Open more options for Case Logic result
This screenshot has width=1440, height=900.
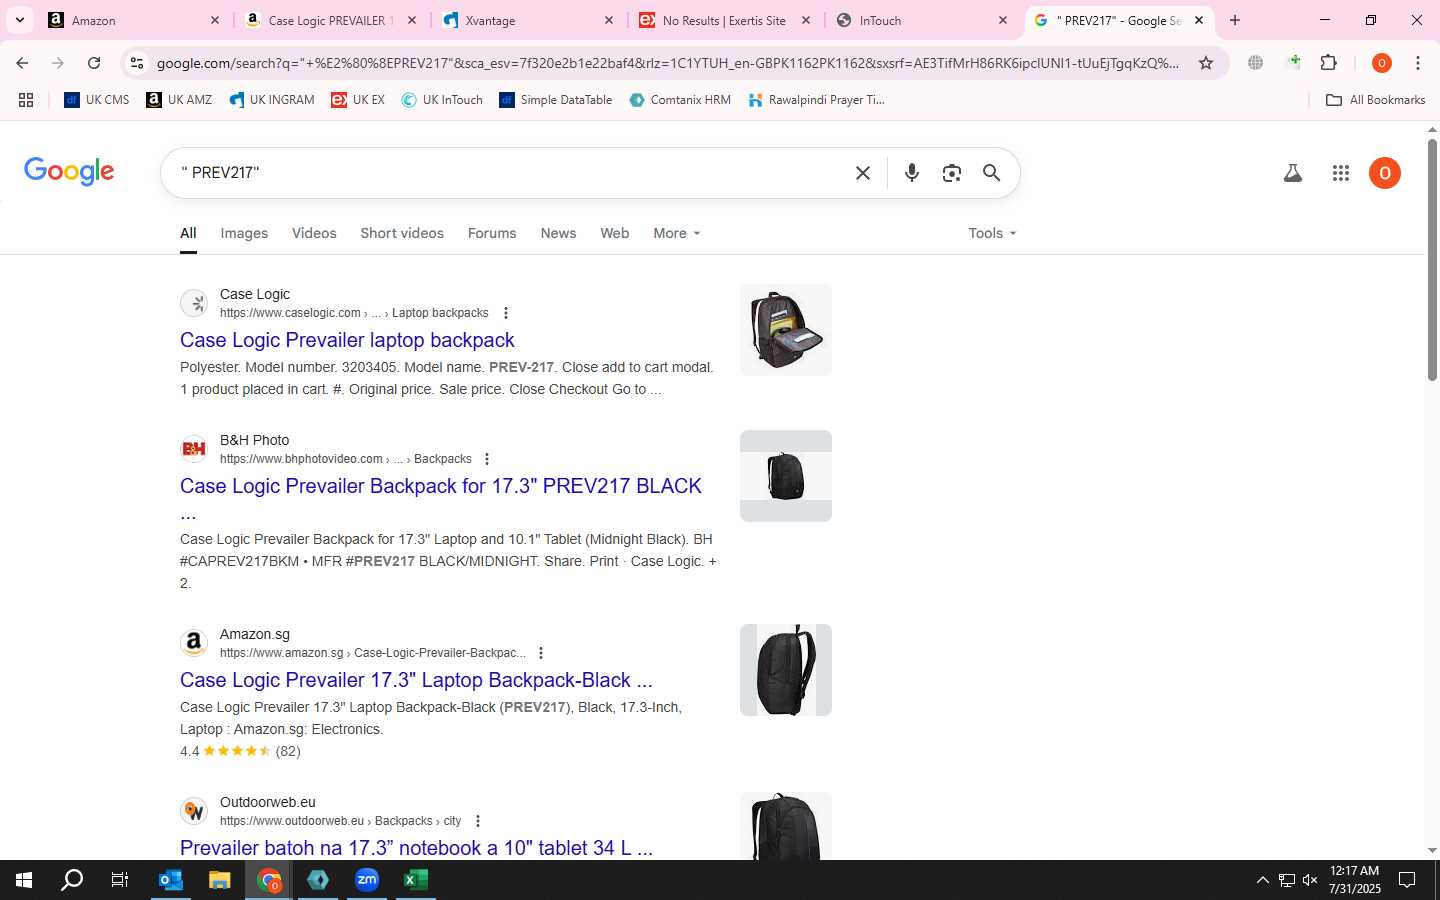click(x=506, y=313)
